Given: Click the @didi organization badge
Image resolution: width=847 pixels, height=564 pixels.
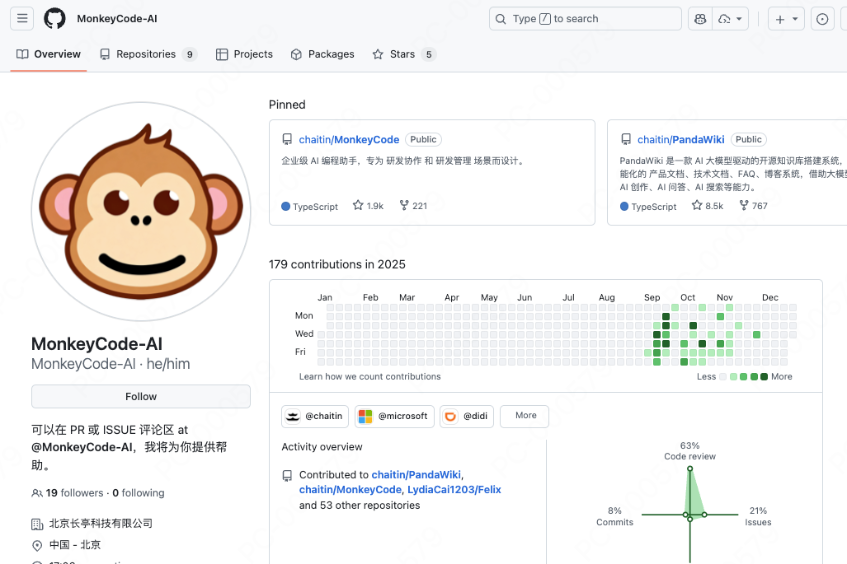Looking at the screenshot, I should coord(466,416).
